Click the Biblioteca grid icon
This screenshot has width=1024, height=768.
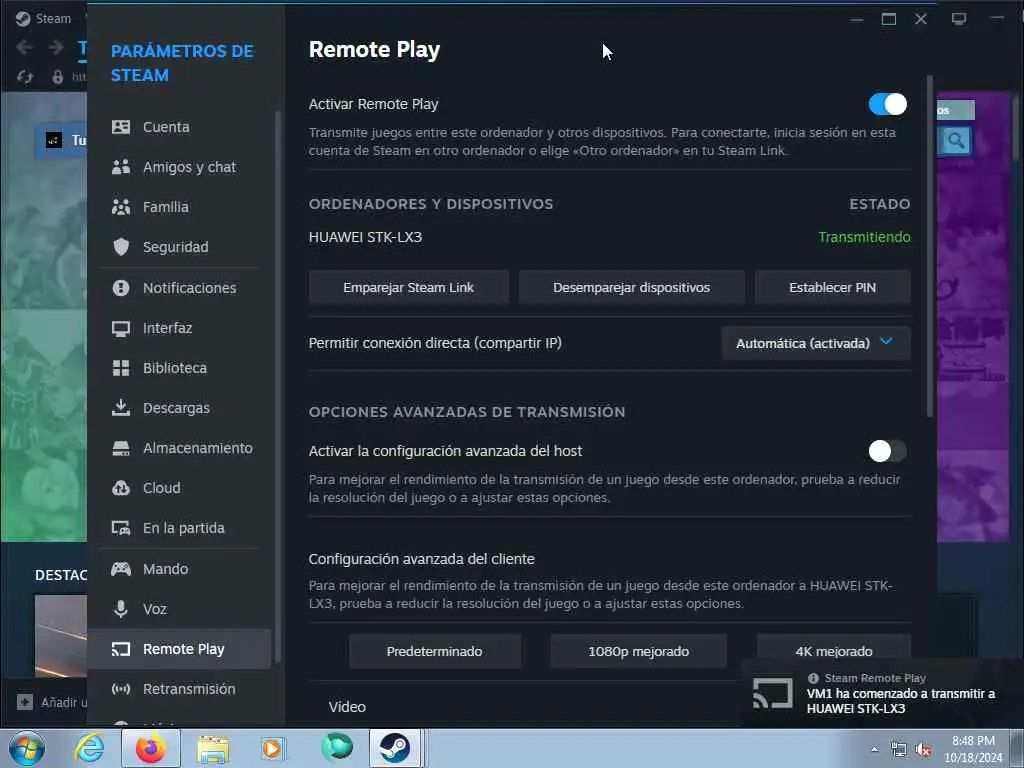click(x=121, y=368)
